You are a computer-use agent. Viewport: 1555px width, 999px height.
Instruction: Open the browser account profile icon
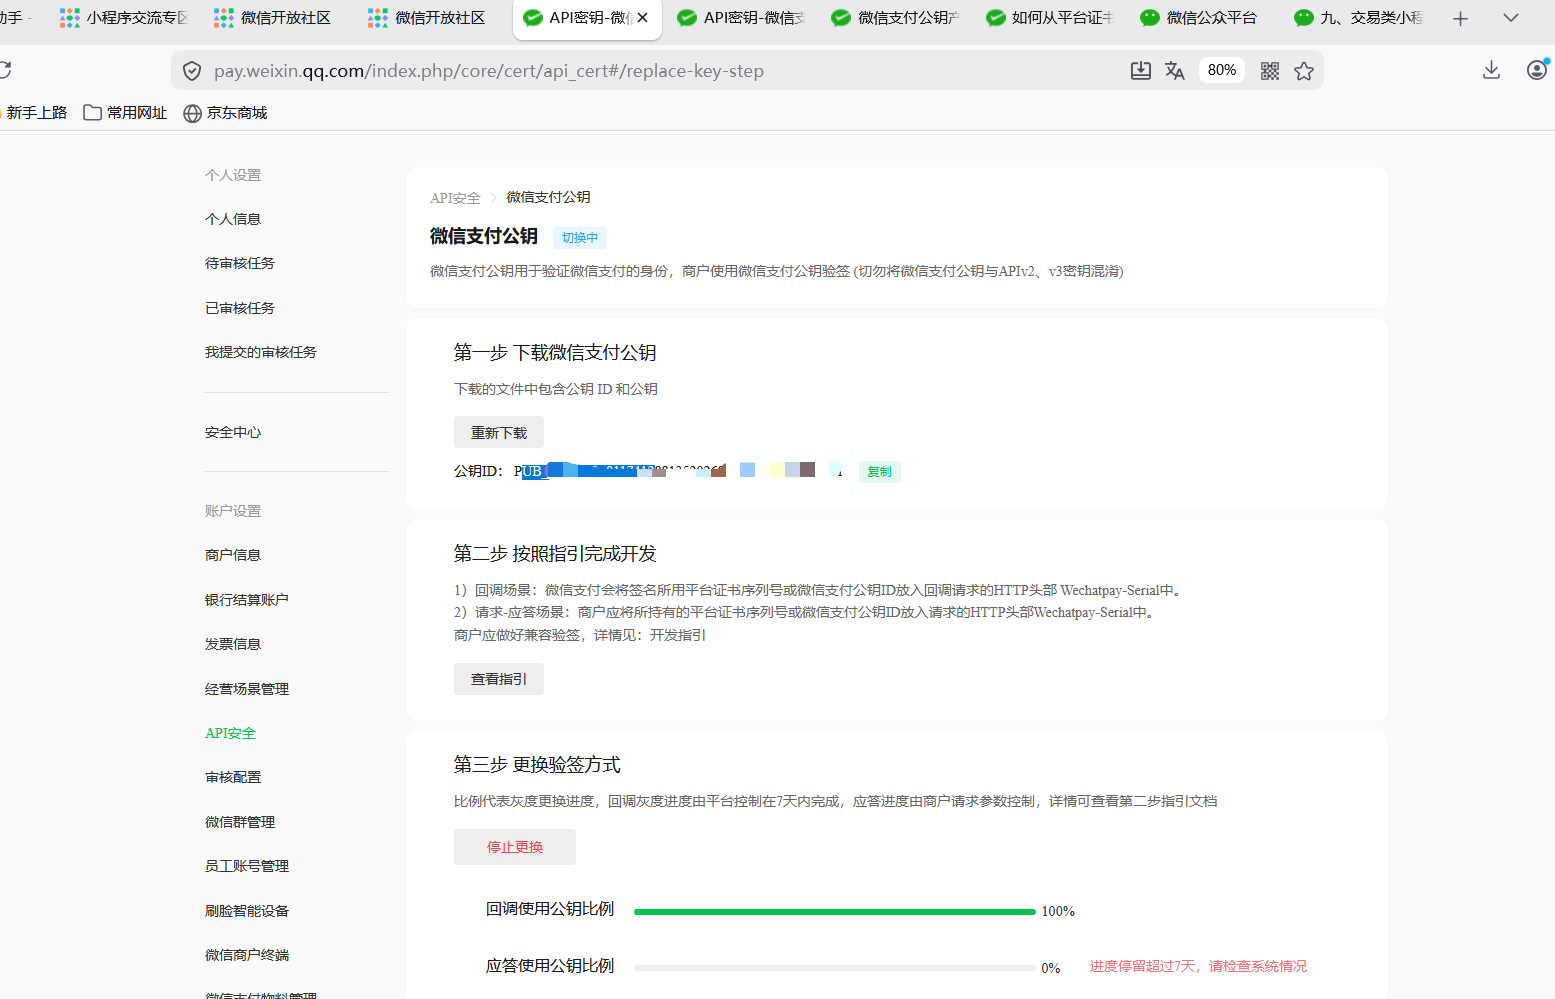pyautogui.click(x=1537, y=70)
